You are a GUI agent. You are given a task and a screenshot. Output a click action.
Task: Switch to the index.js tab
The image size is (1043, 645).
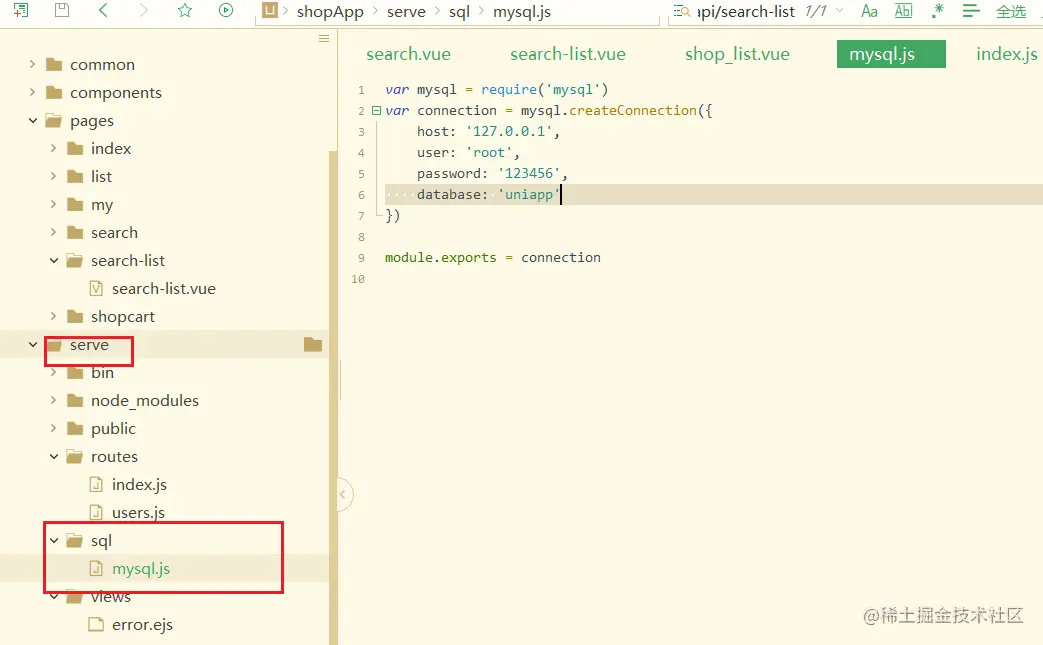tap(1006, 54)
